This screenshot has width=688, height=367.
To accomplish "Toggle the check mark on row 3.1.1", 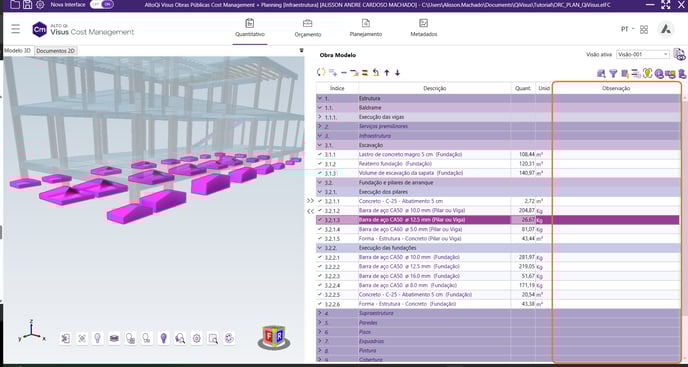I will point(320,154).
